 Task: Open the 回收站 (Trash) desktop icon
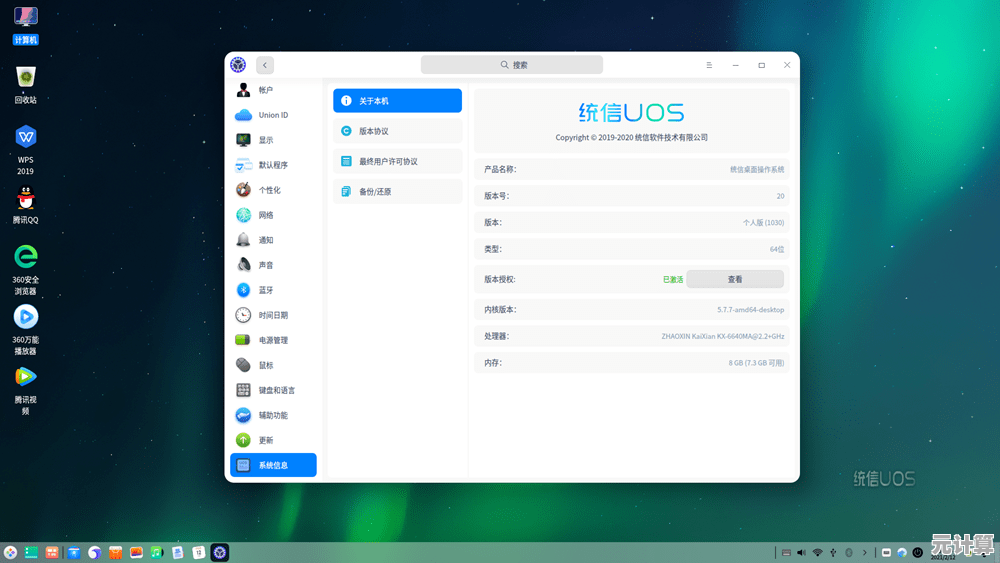[x=26, y=85]
